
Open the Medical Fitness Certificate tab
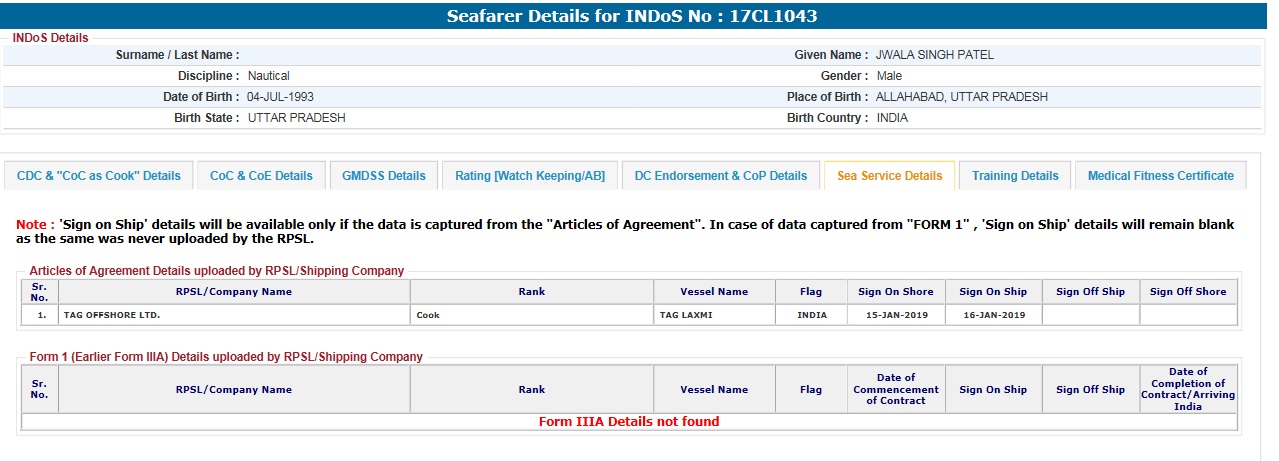(x=1160, y=176)
